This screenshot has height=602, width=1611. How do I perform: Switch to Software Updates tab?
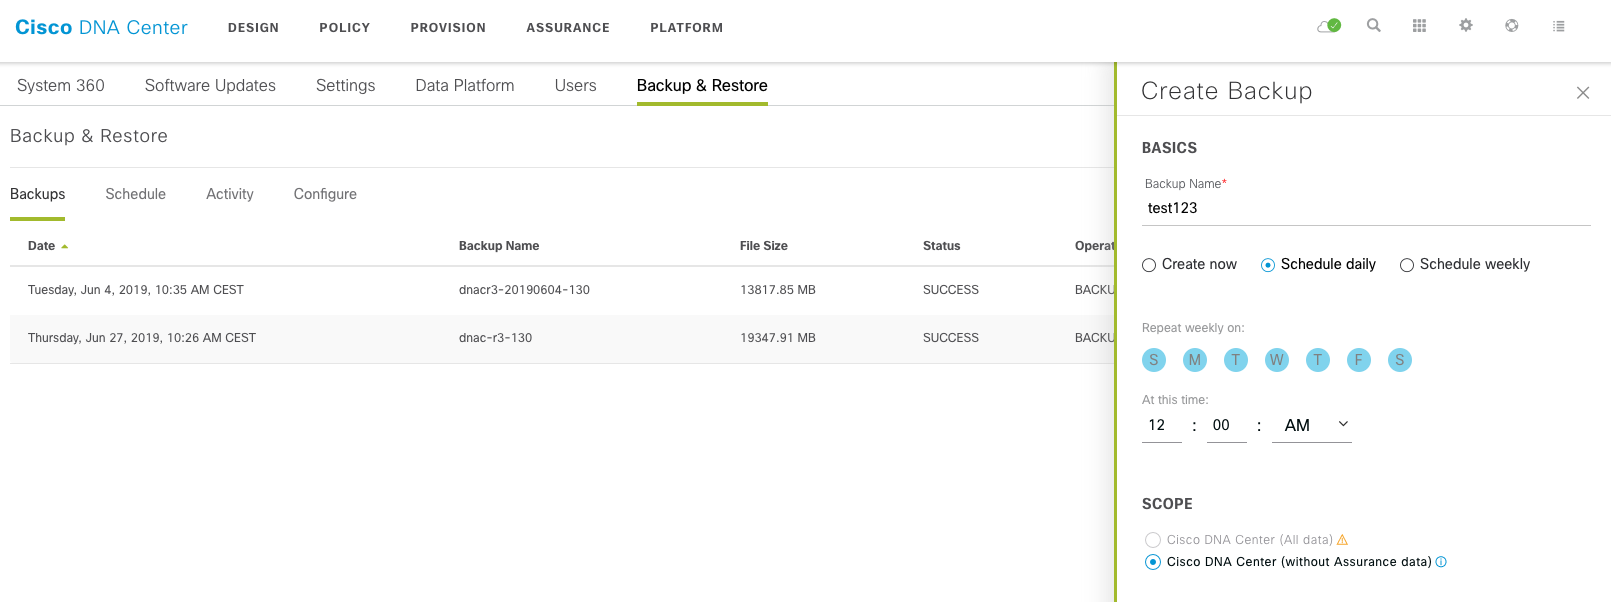[210, 86]
